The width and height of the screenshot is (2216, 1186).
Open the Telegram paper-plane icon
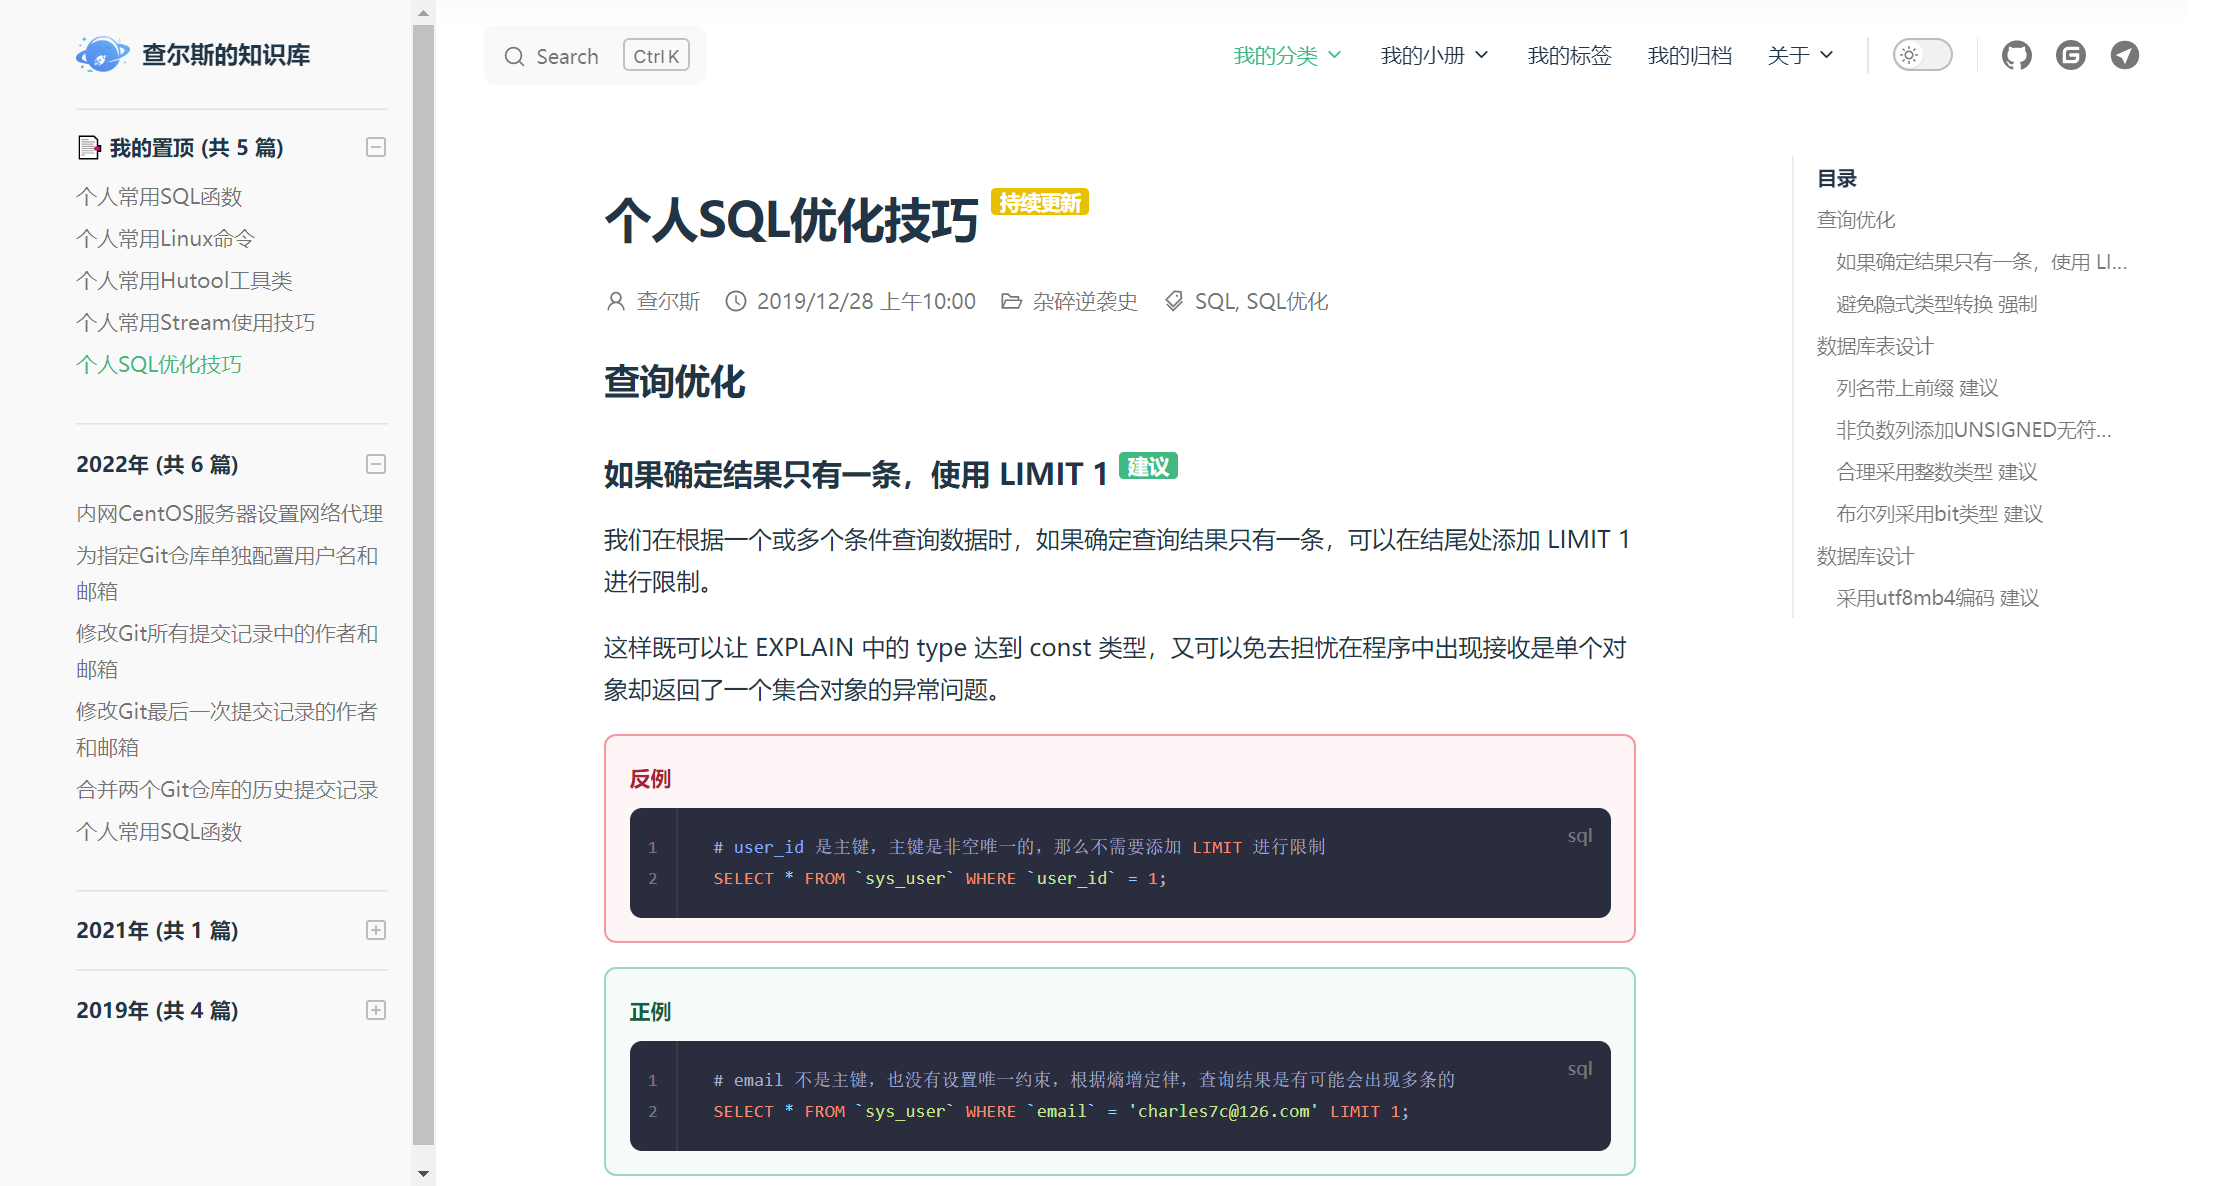pos(2124,55)
